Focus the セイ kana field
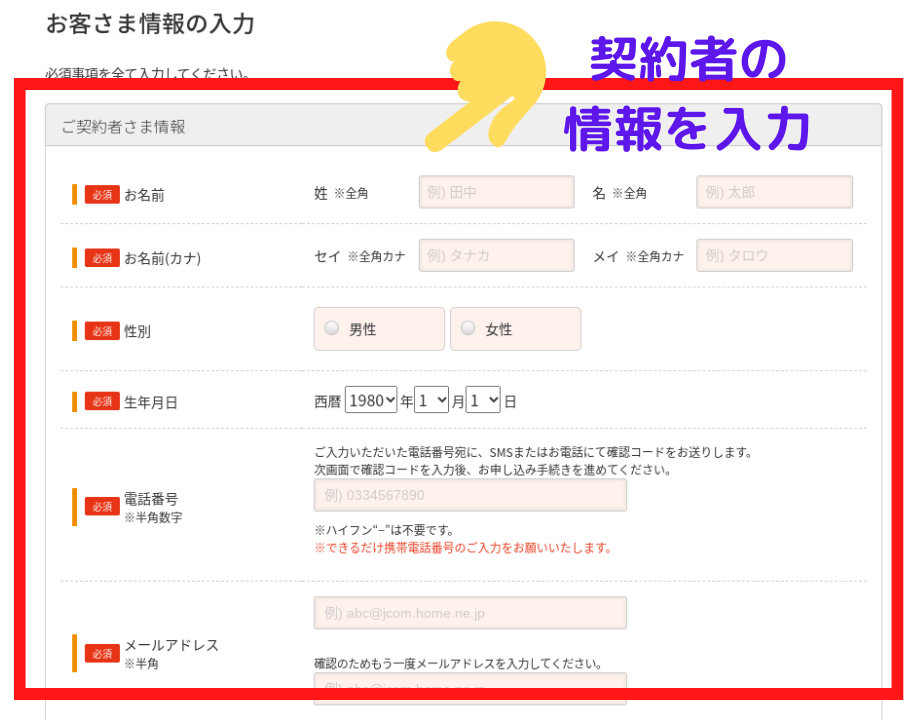The image size is (915, 720). (496, 256)
